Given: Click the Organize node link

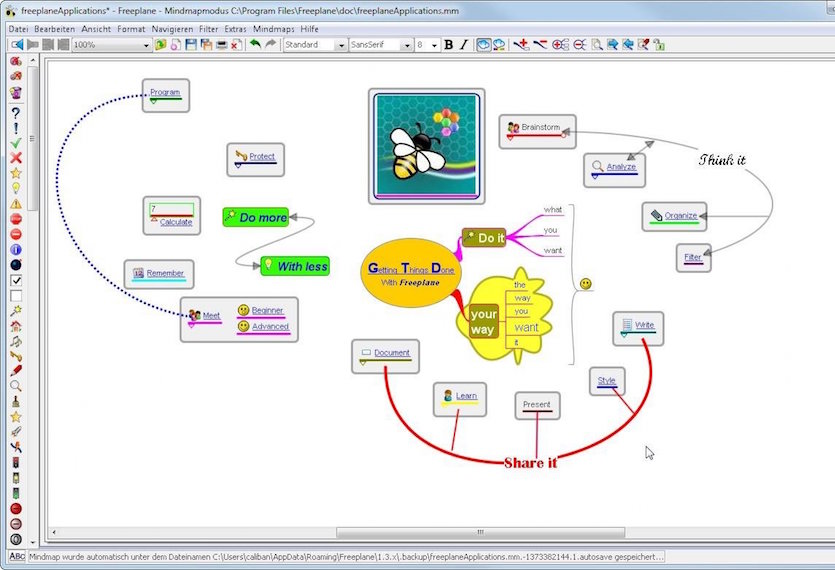Looking at the screenshot, I should click(x=681, y=215).
